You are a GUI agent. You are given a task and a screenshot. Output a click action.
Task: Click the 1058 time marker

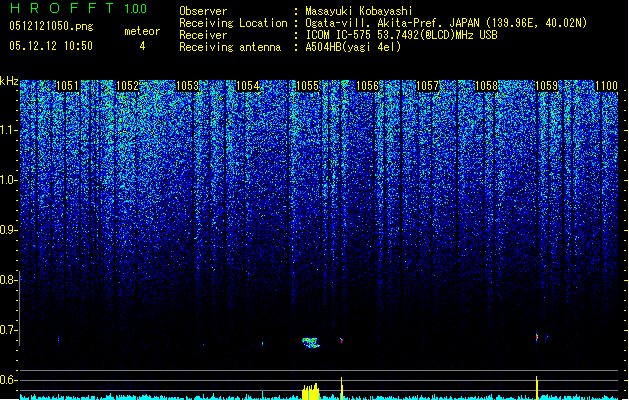(487, 86)
